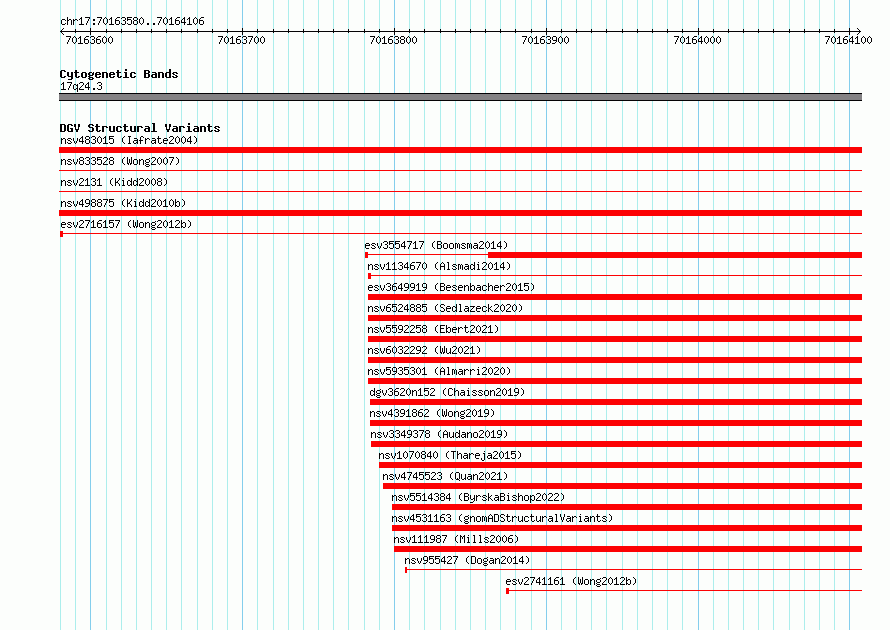The height and width of the screenshot is (630, 890).
Task: Click the thin red line under nsv1134670
Action: pyautogui.click(x=615, y=276)
